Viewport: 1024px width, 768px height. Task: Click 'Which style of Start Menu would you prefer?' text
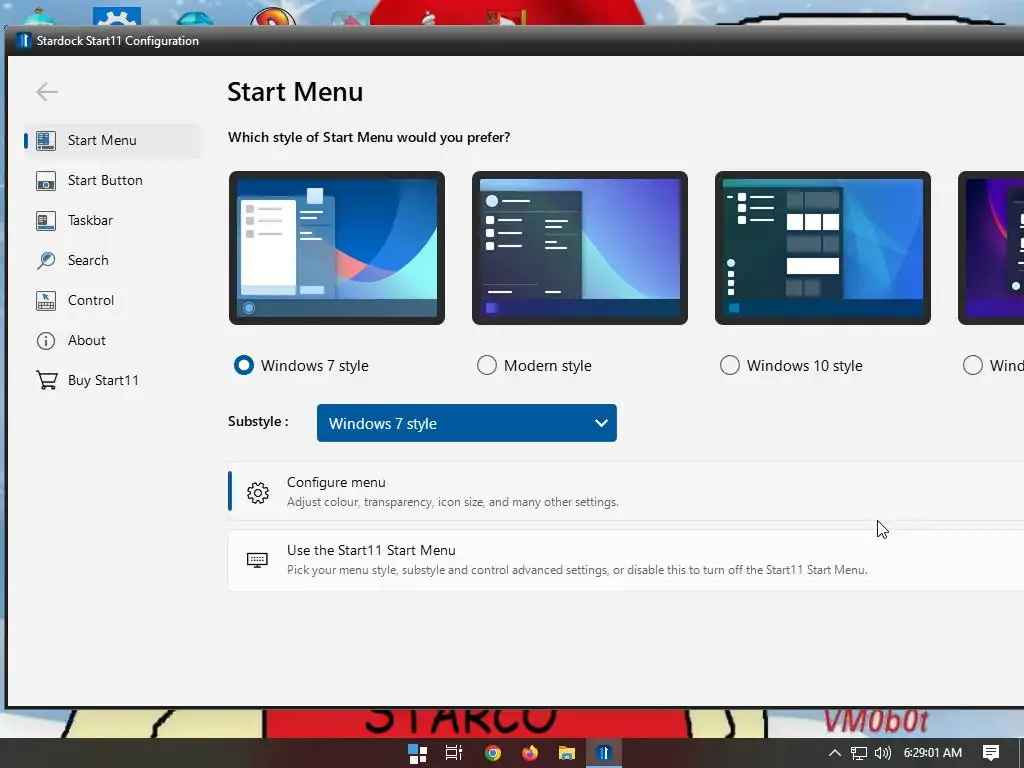coord(369,138)
